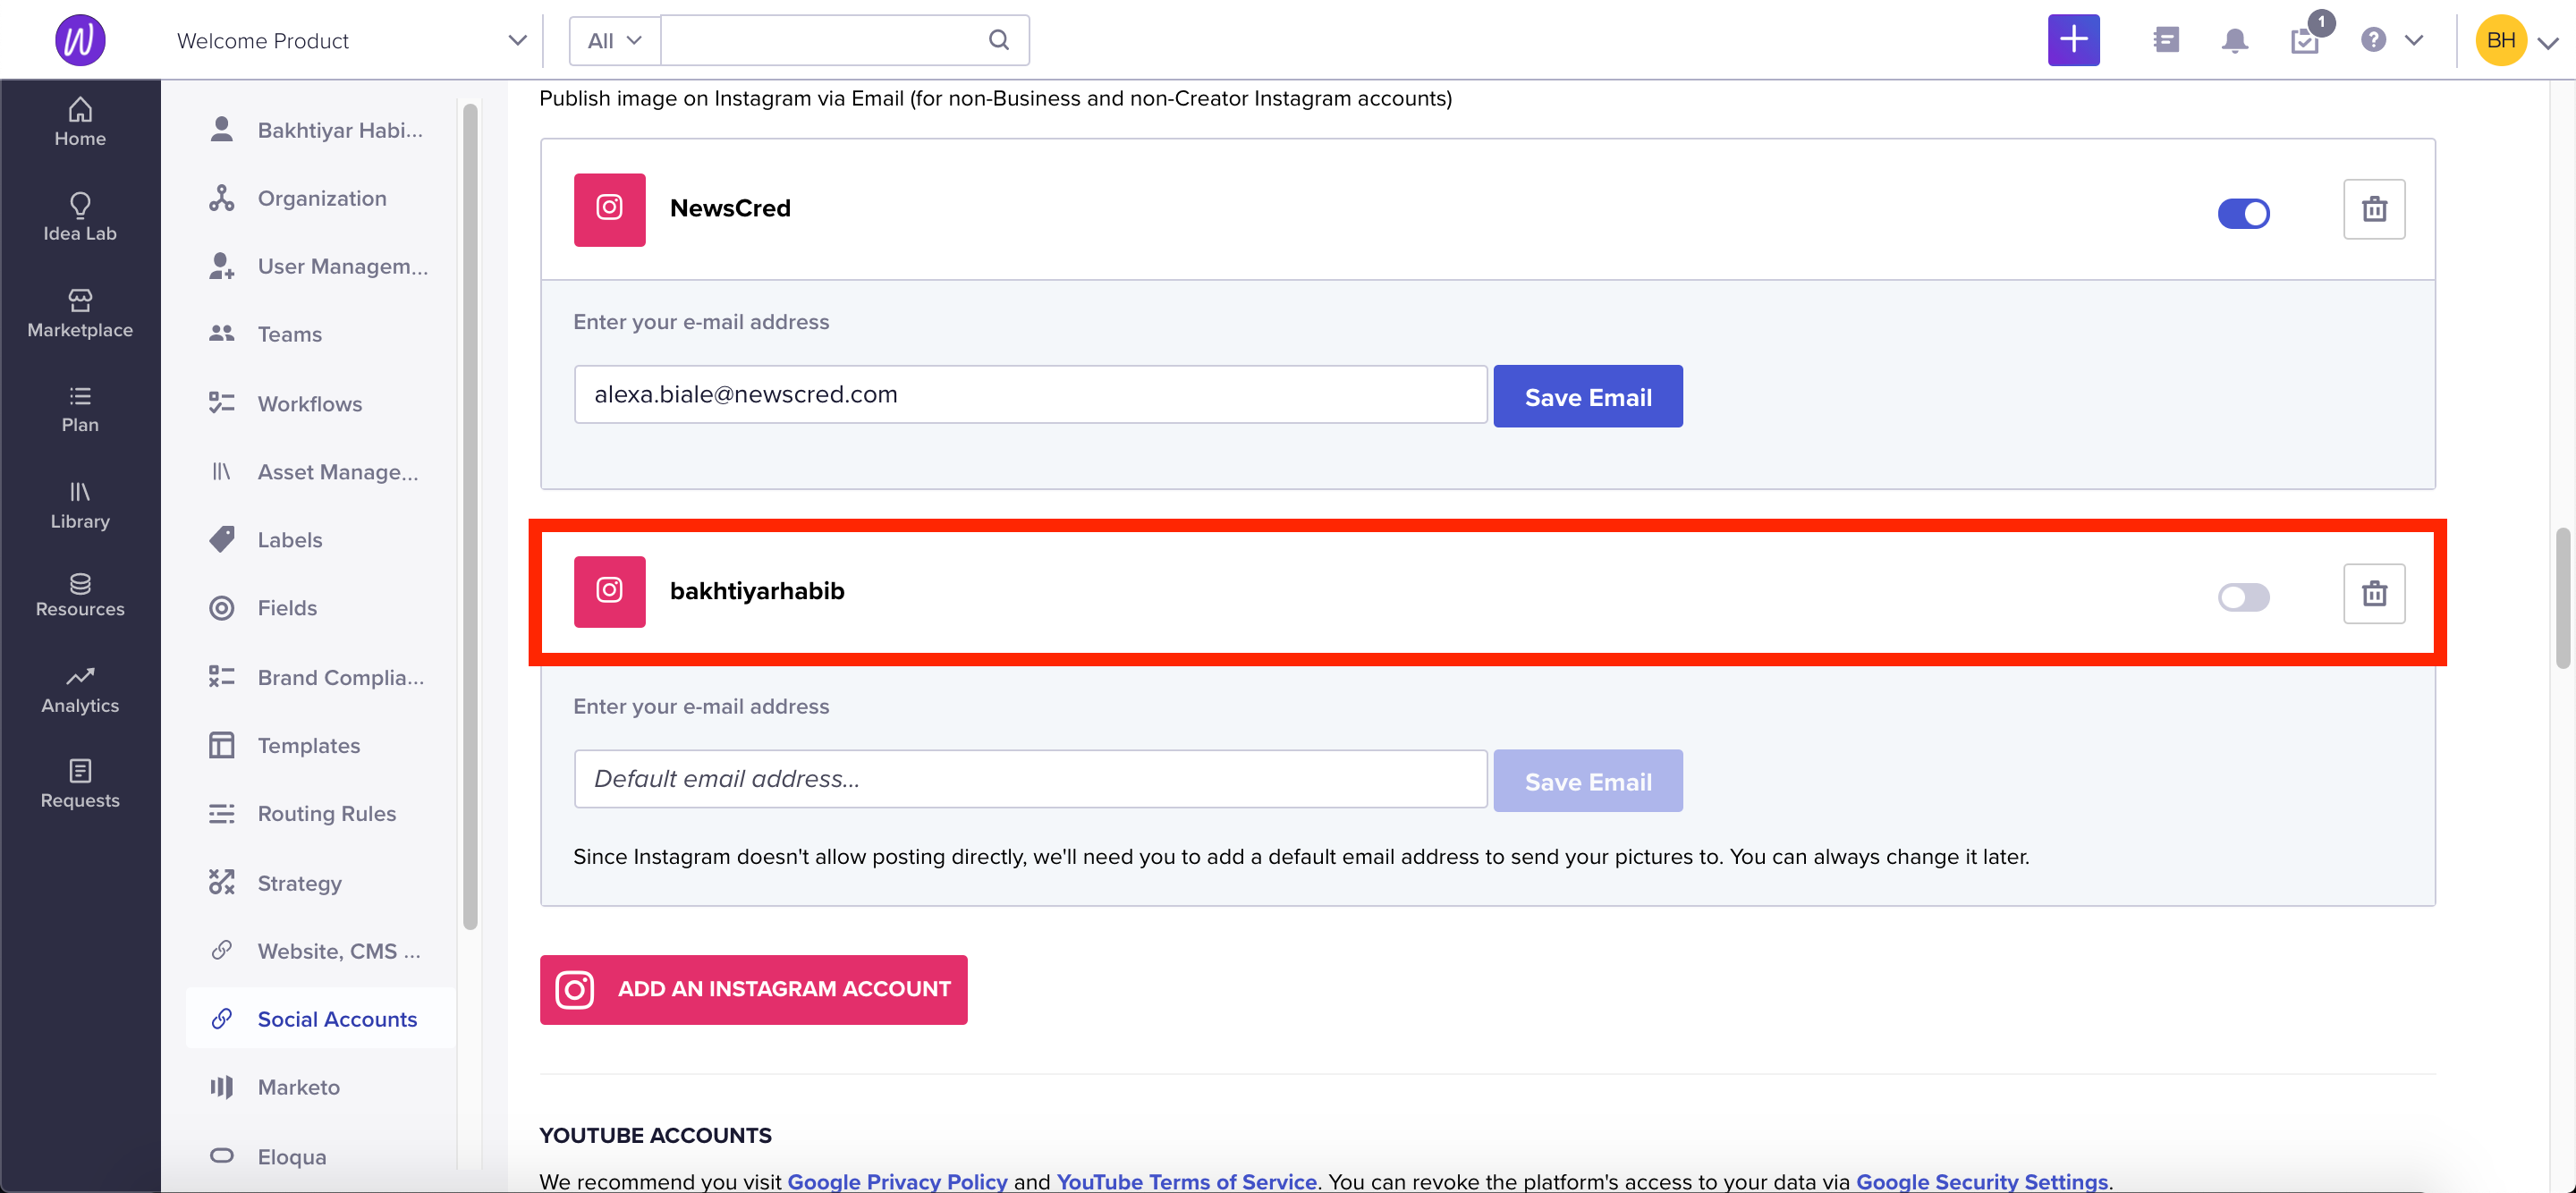Open Organization settings
2576x1193 pixels.
point(320,198)
